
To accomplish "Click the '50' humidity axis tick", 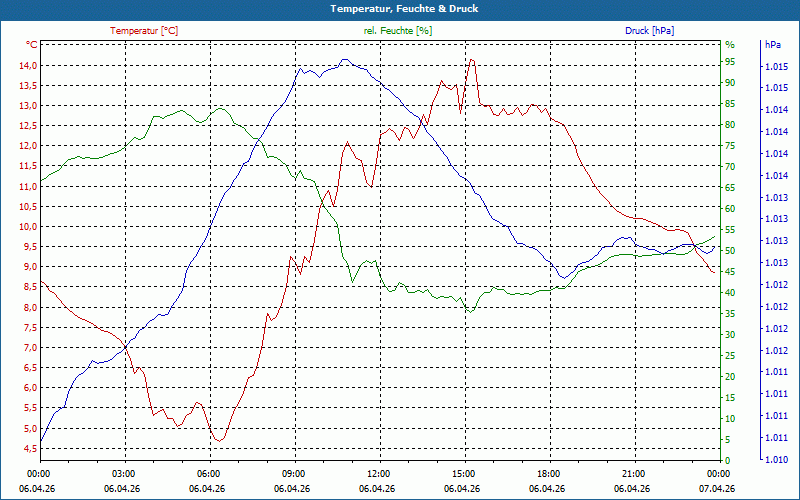I will (730, 251).
